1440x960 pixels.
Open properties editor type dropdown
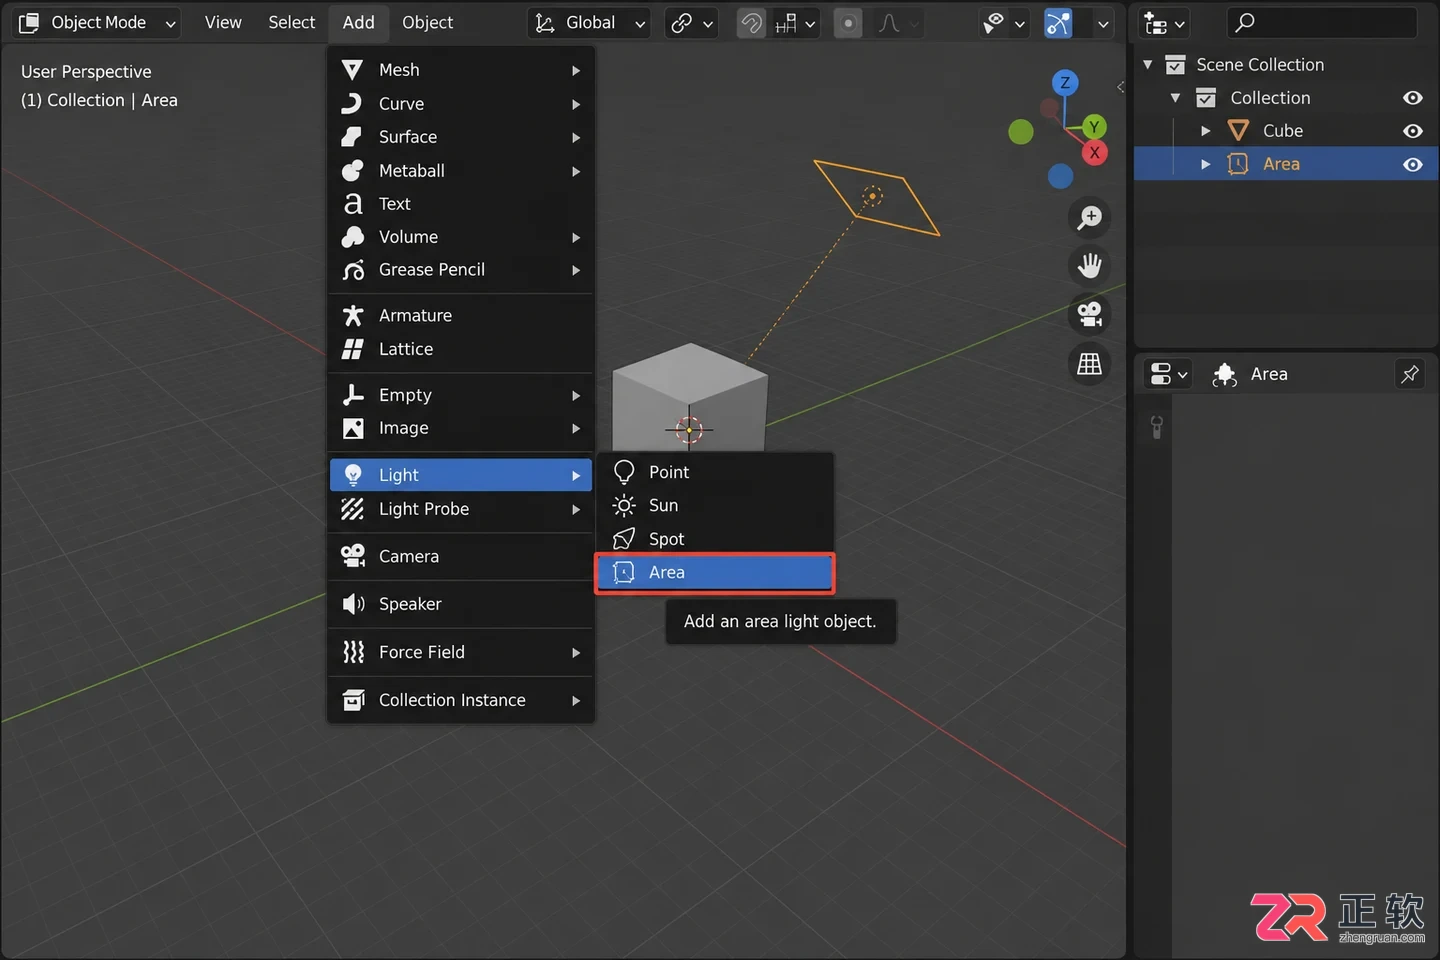1167,374
